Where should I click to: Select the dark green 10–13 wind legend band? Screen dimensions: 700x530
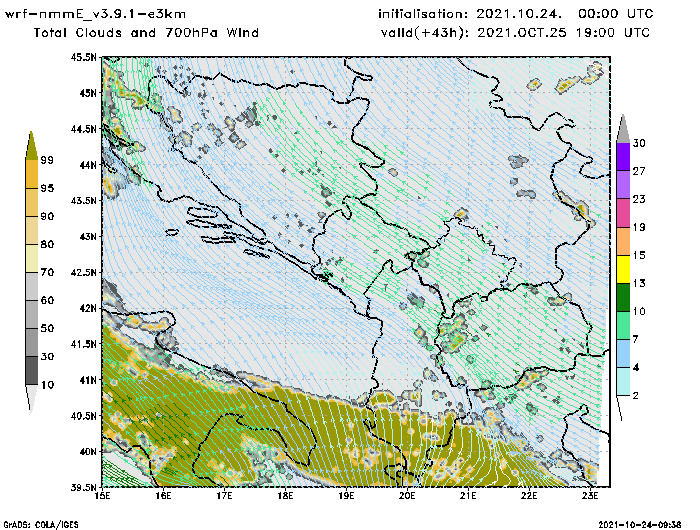pos(623,297)
